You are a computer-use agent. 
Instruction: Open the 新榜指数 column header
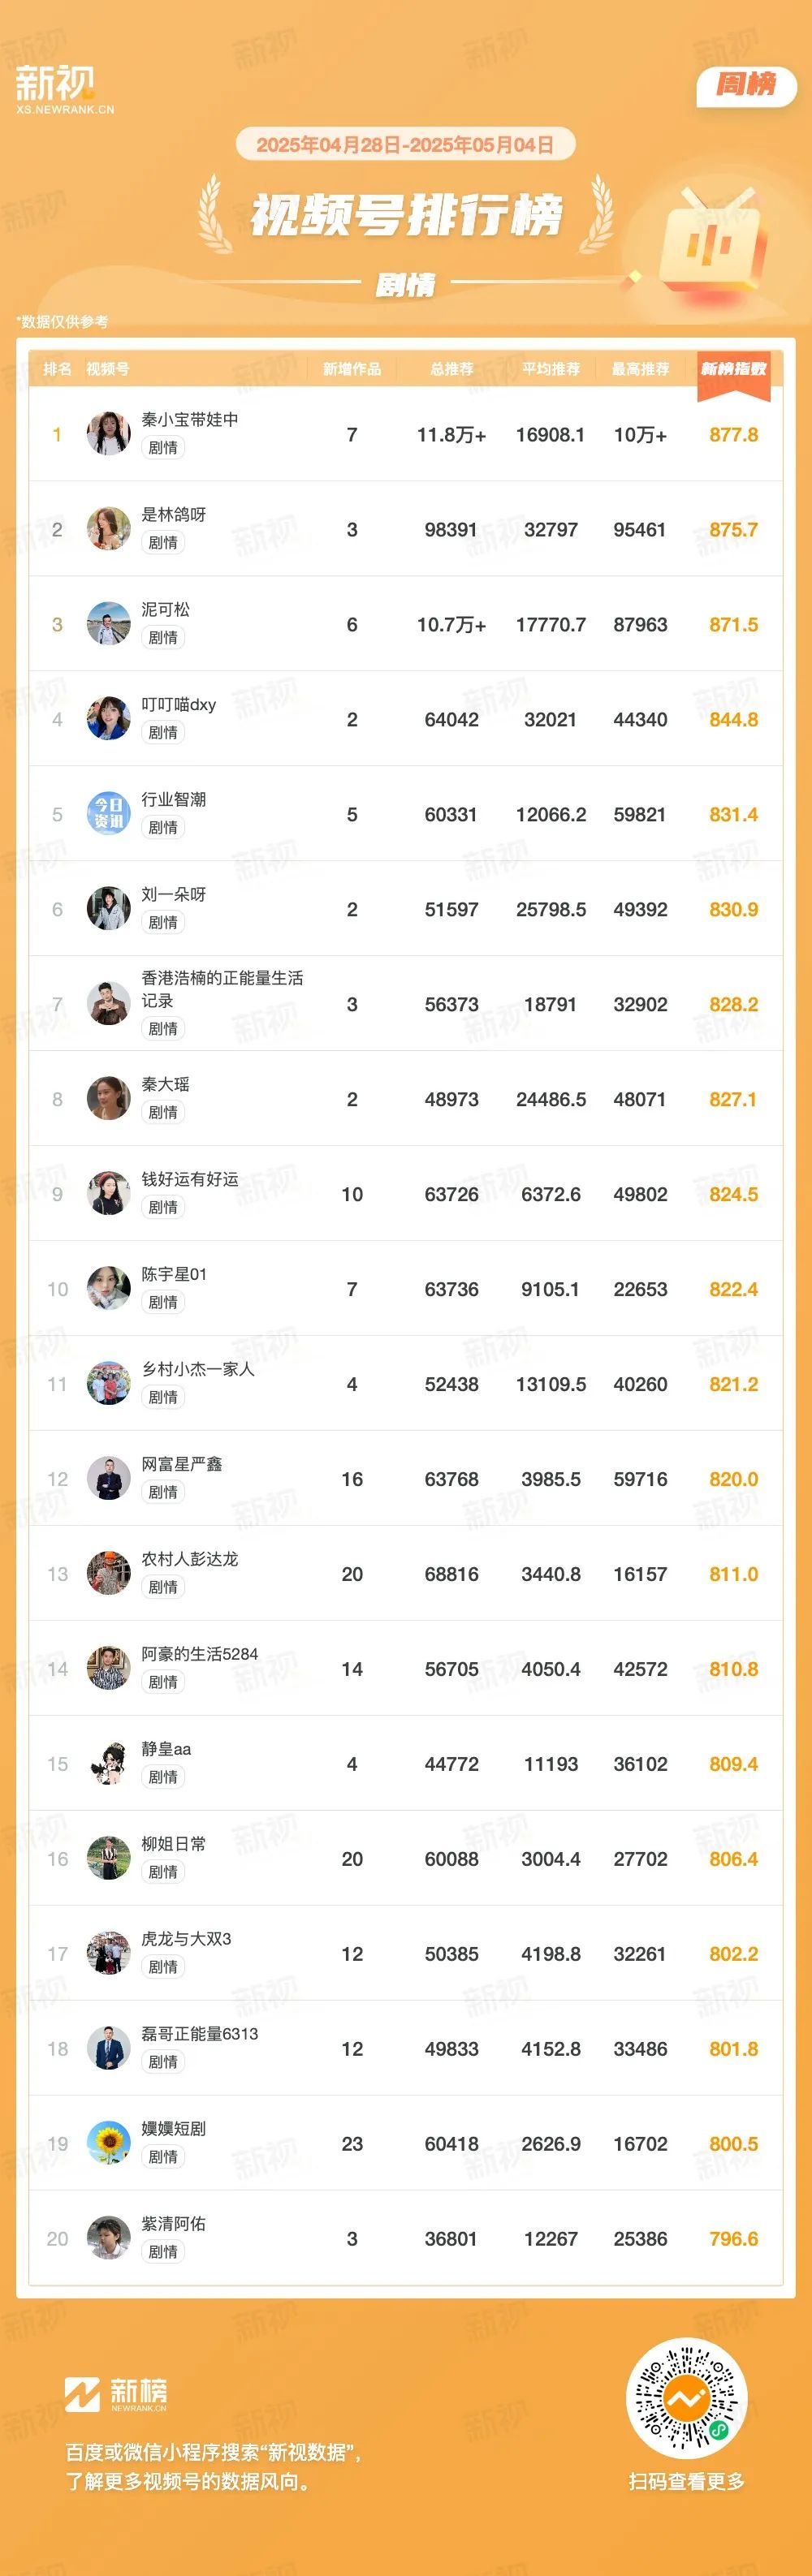click(733, 369)
